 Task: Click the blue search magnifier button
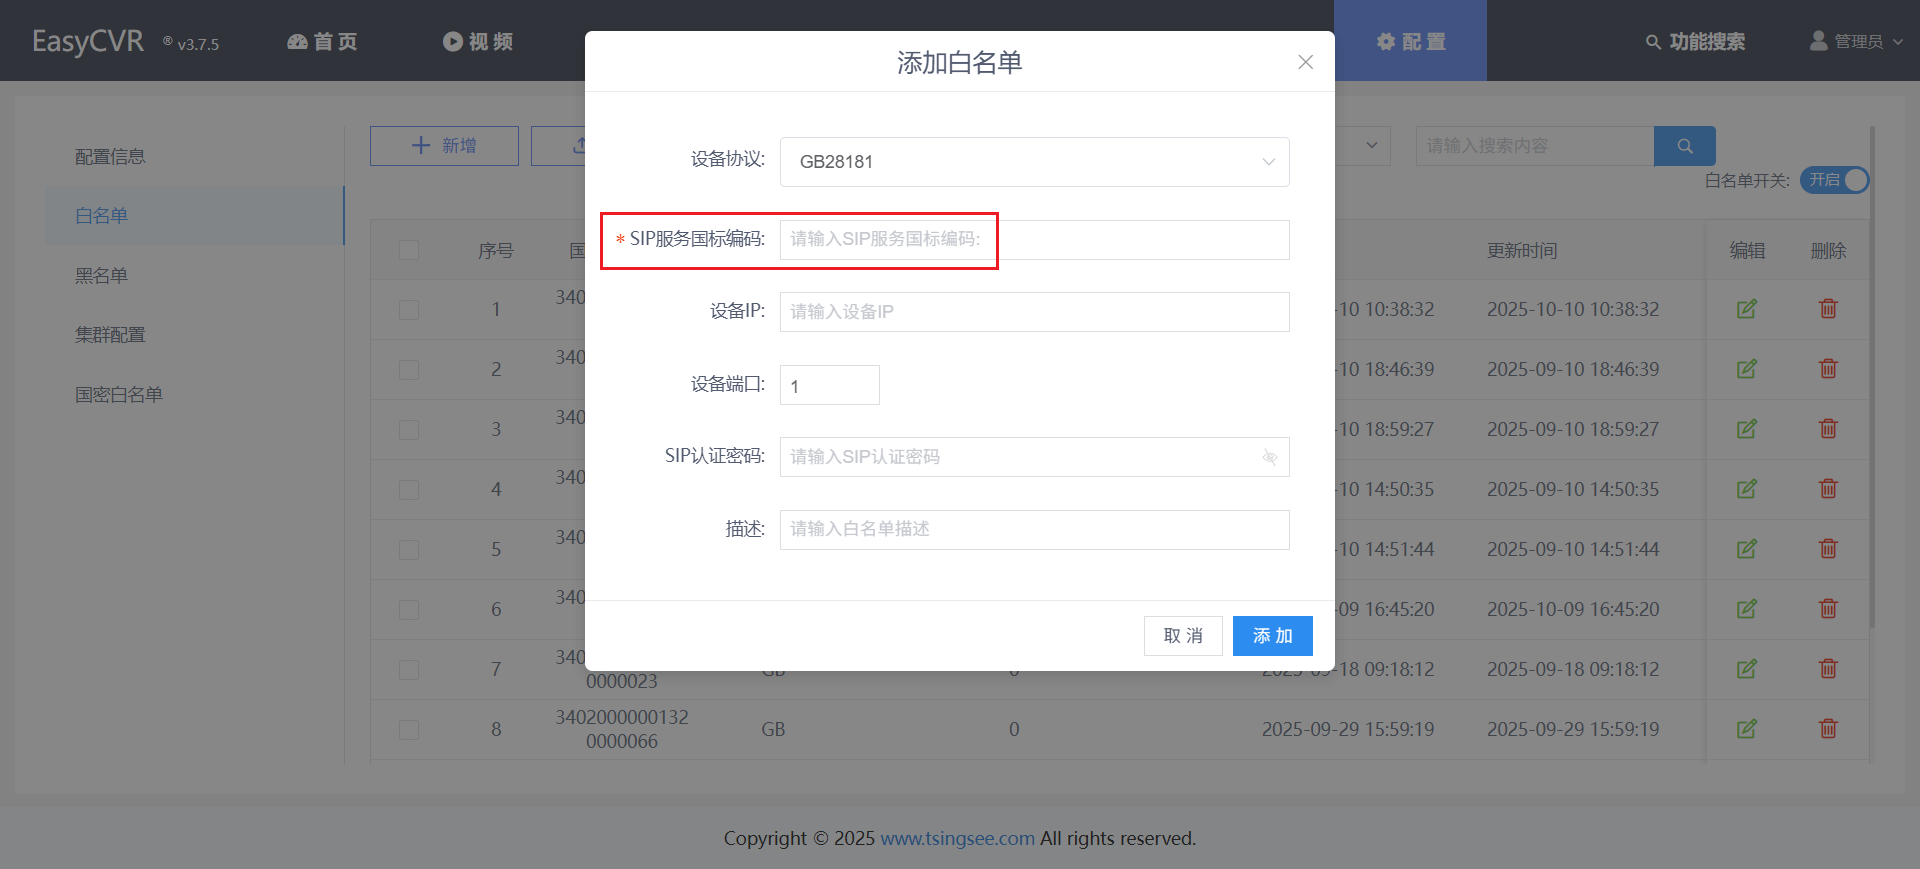coord(1685,146)
